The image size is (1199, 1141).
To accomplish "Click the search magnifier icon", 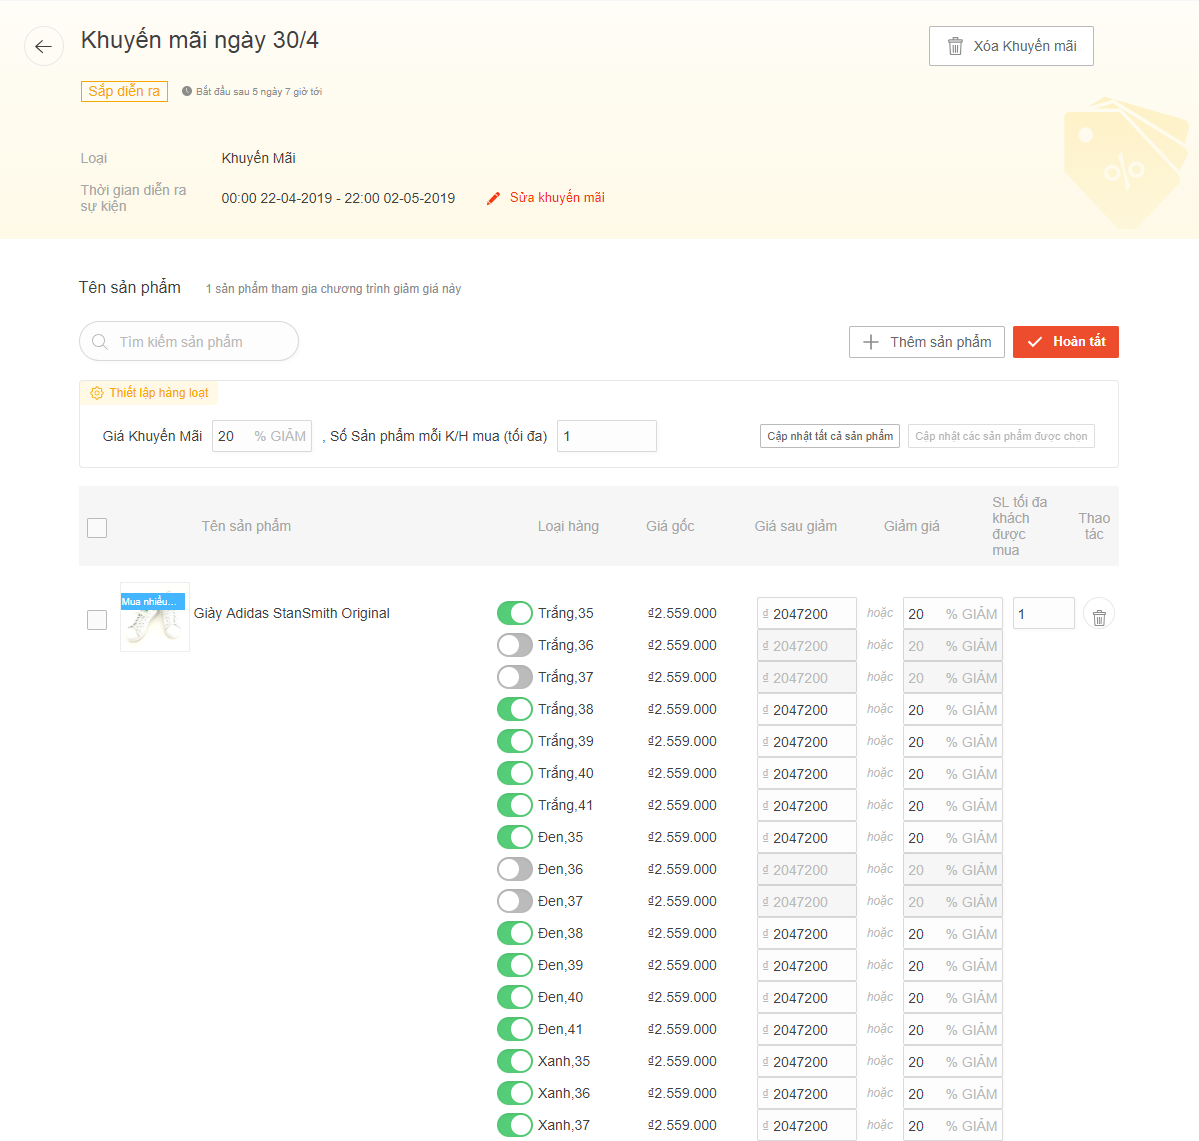I will click(100, 342).
